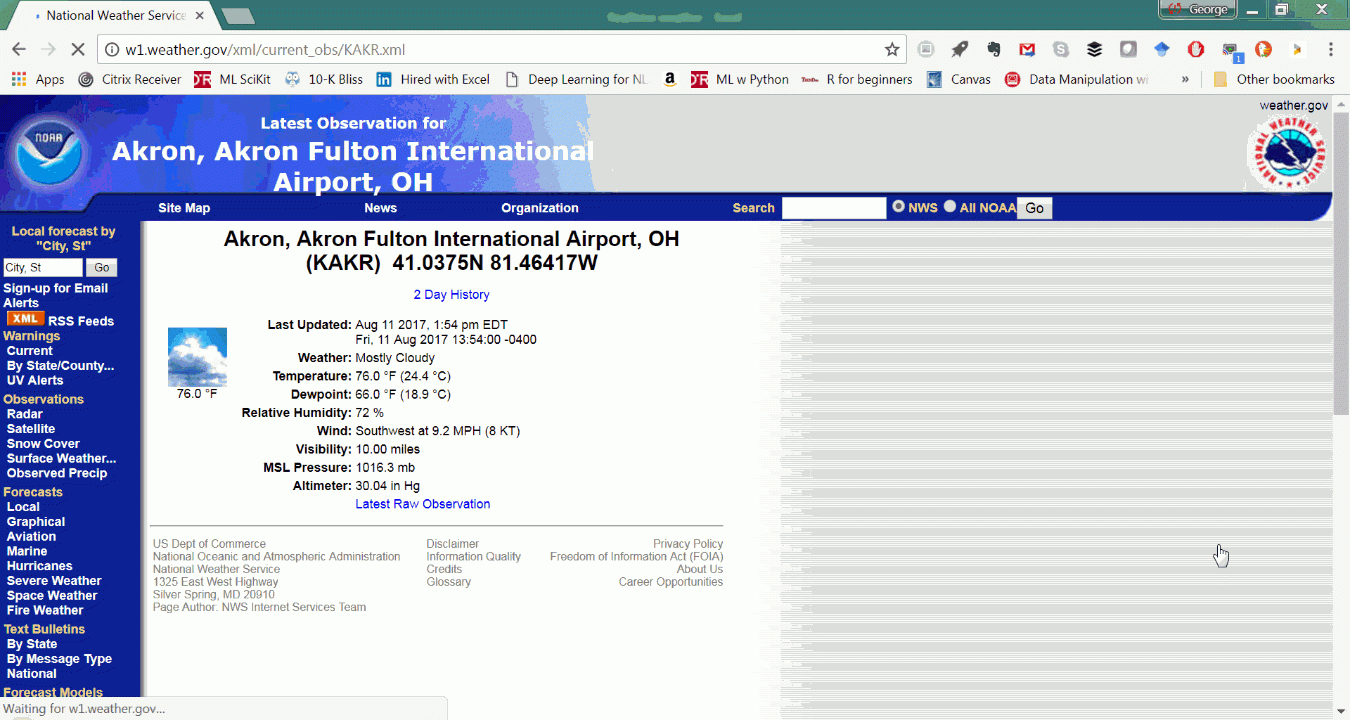This screenshot has width=1350, height=720.
Task: Open the George profile button
Action: point(1198,9)
